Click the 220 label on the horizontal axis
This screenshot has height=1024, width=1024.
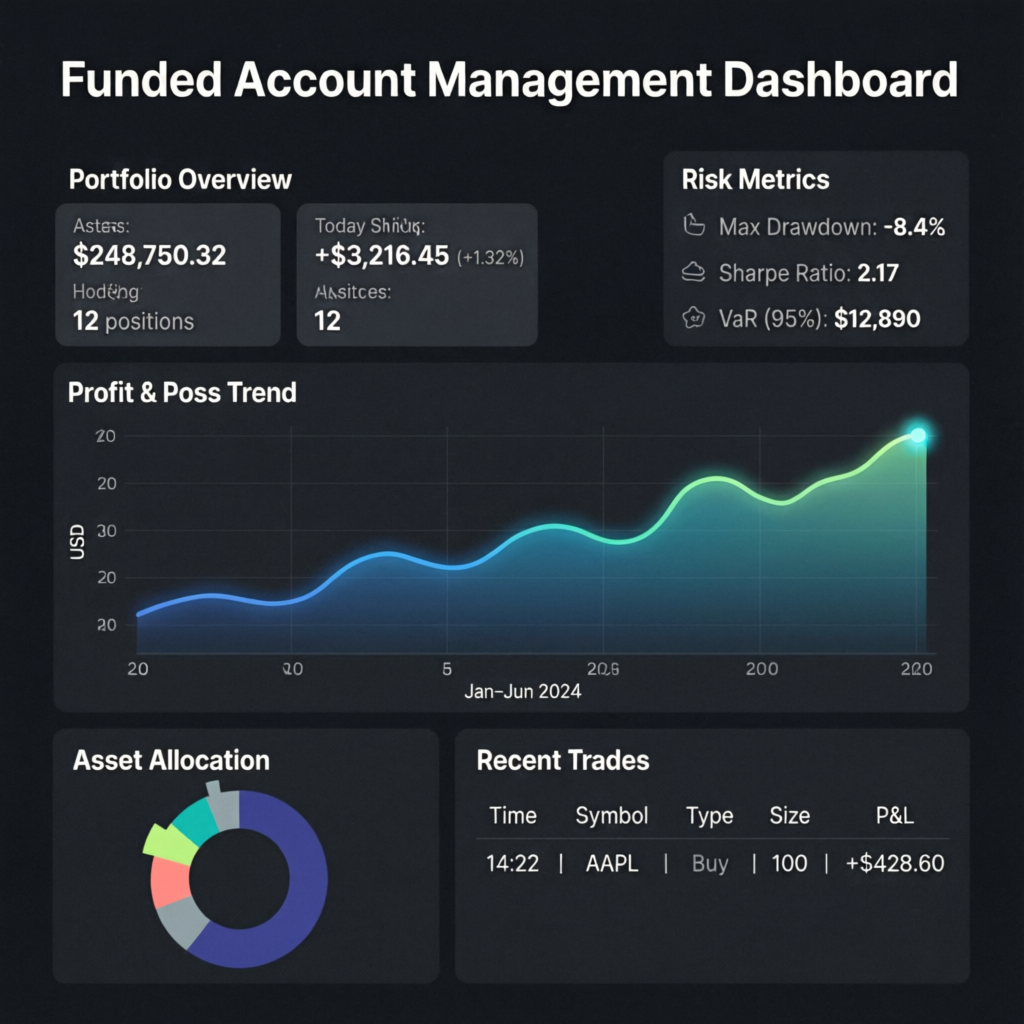pyautogui.click(x=916, y=669)
